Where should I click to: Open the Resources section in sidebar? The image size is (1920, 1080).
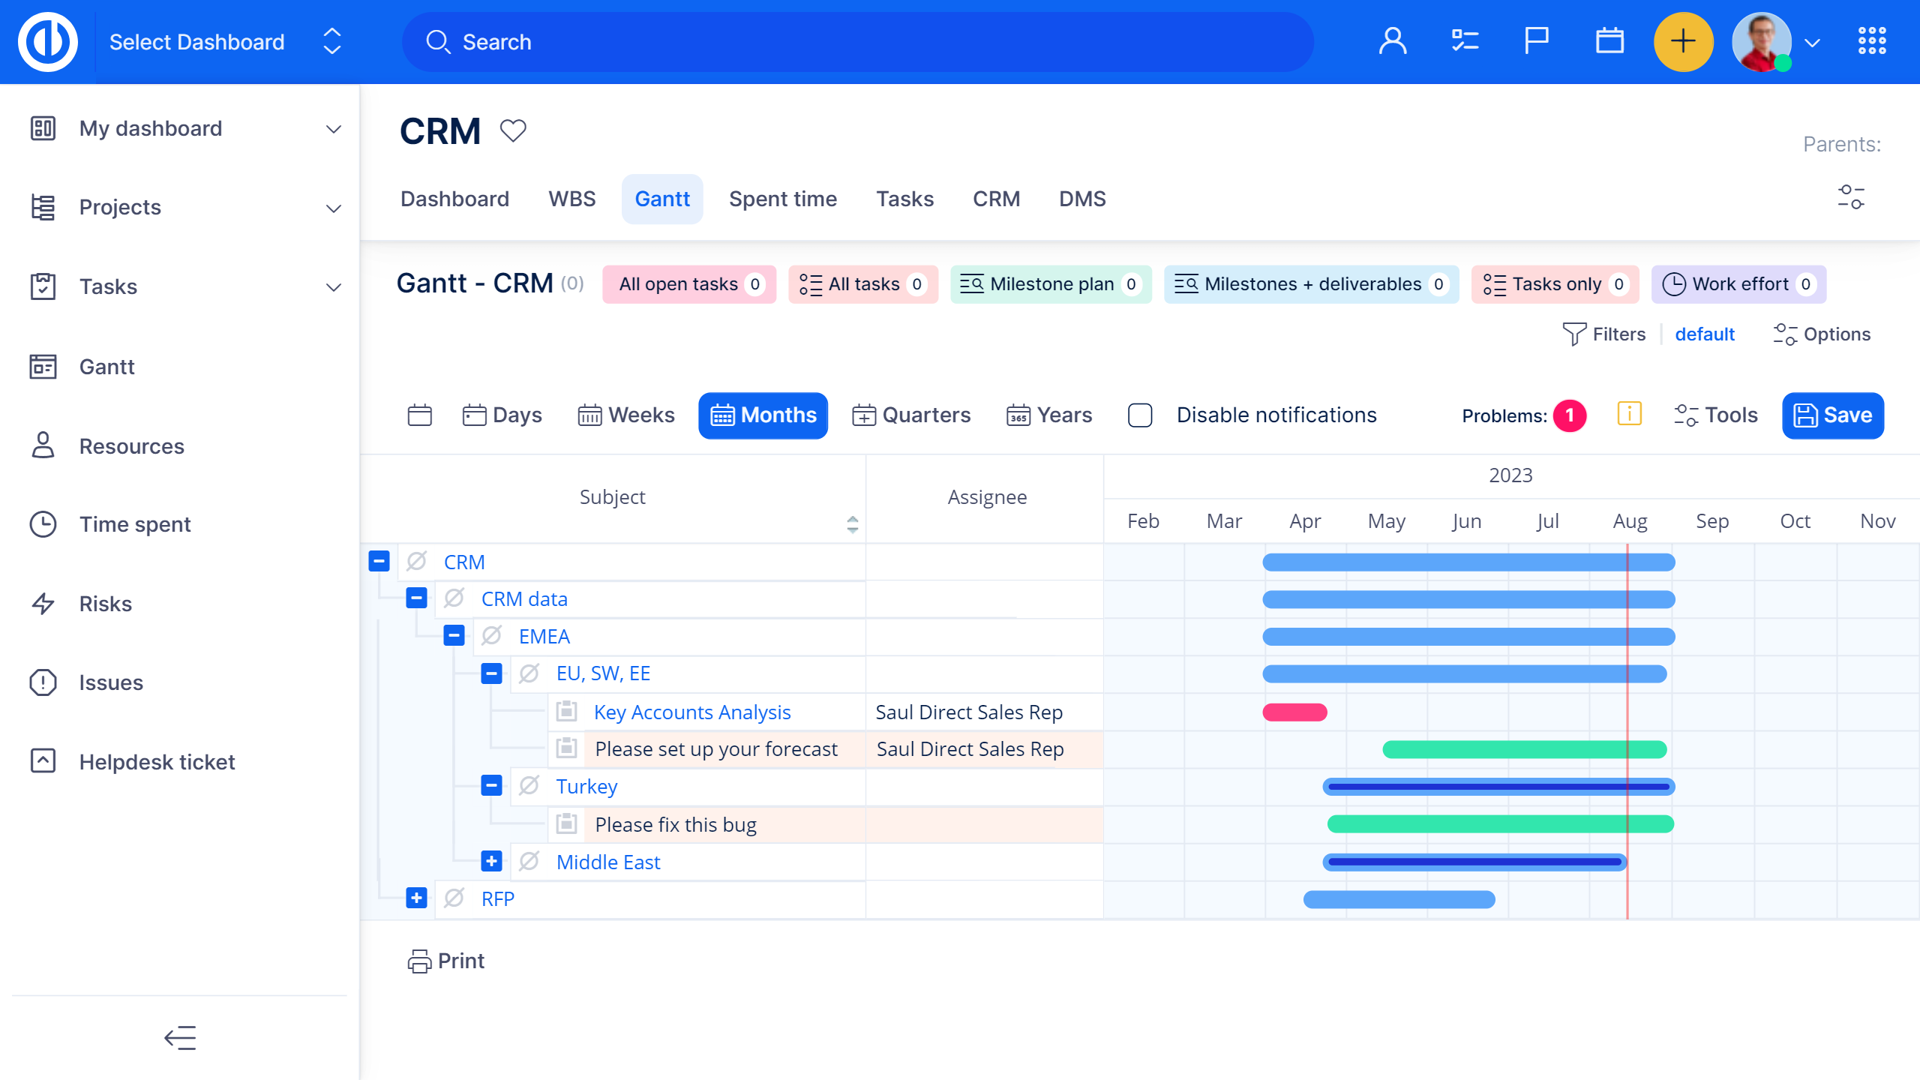click(x=131, y=446)
